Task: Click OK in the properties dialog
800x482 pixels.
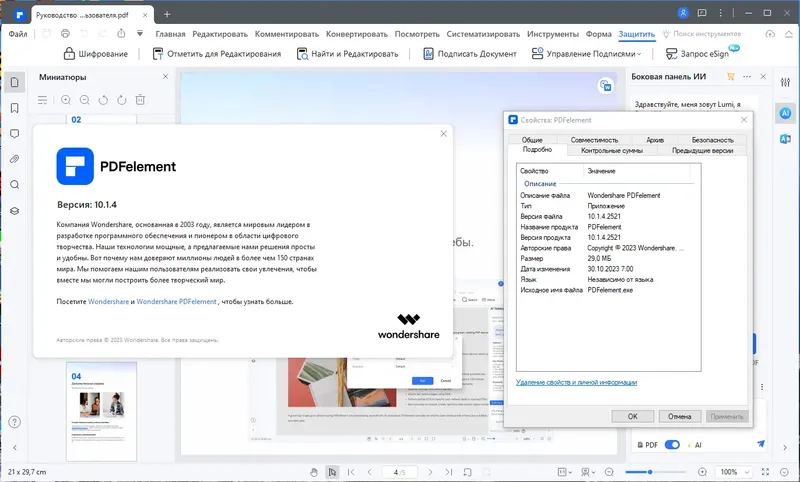Action: (633, 416)
